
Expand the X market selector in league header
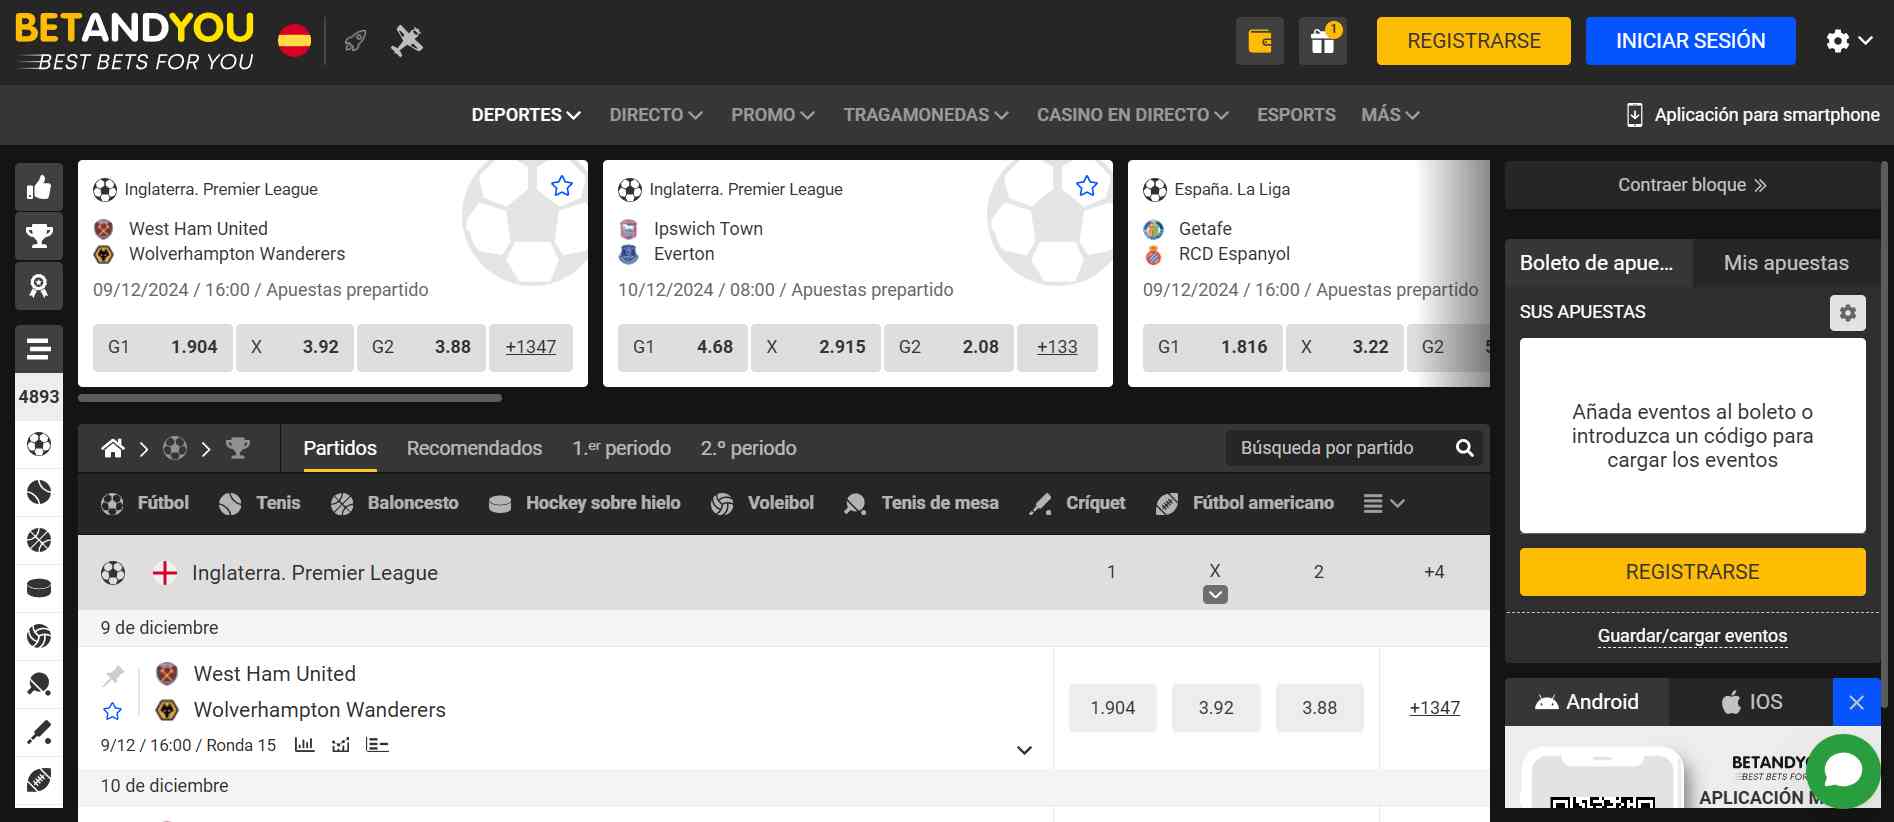1215,595
